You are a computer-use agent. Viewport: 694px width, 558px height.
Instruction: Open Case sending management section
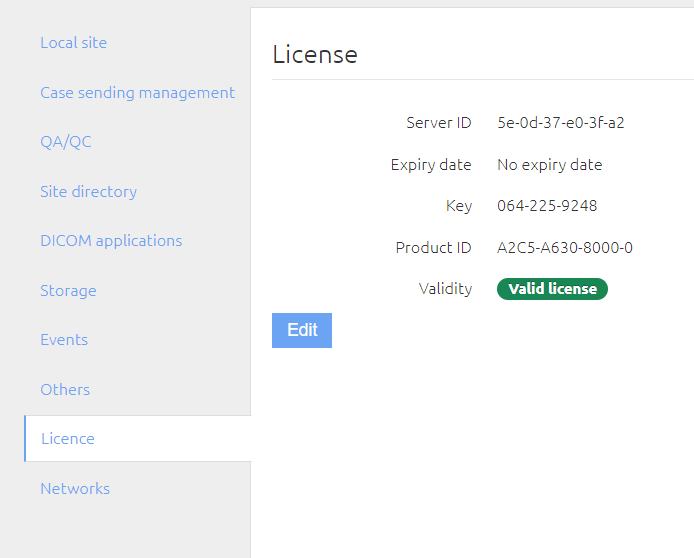pyautogui.click(x=137, y=92)
